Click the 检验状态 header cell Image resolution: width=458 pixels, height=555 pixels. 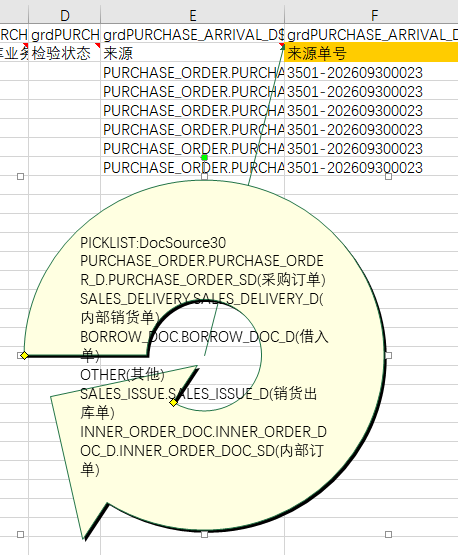(x=64, y=53)
